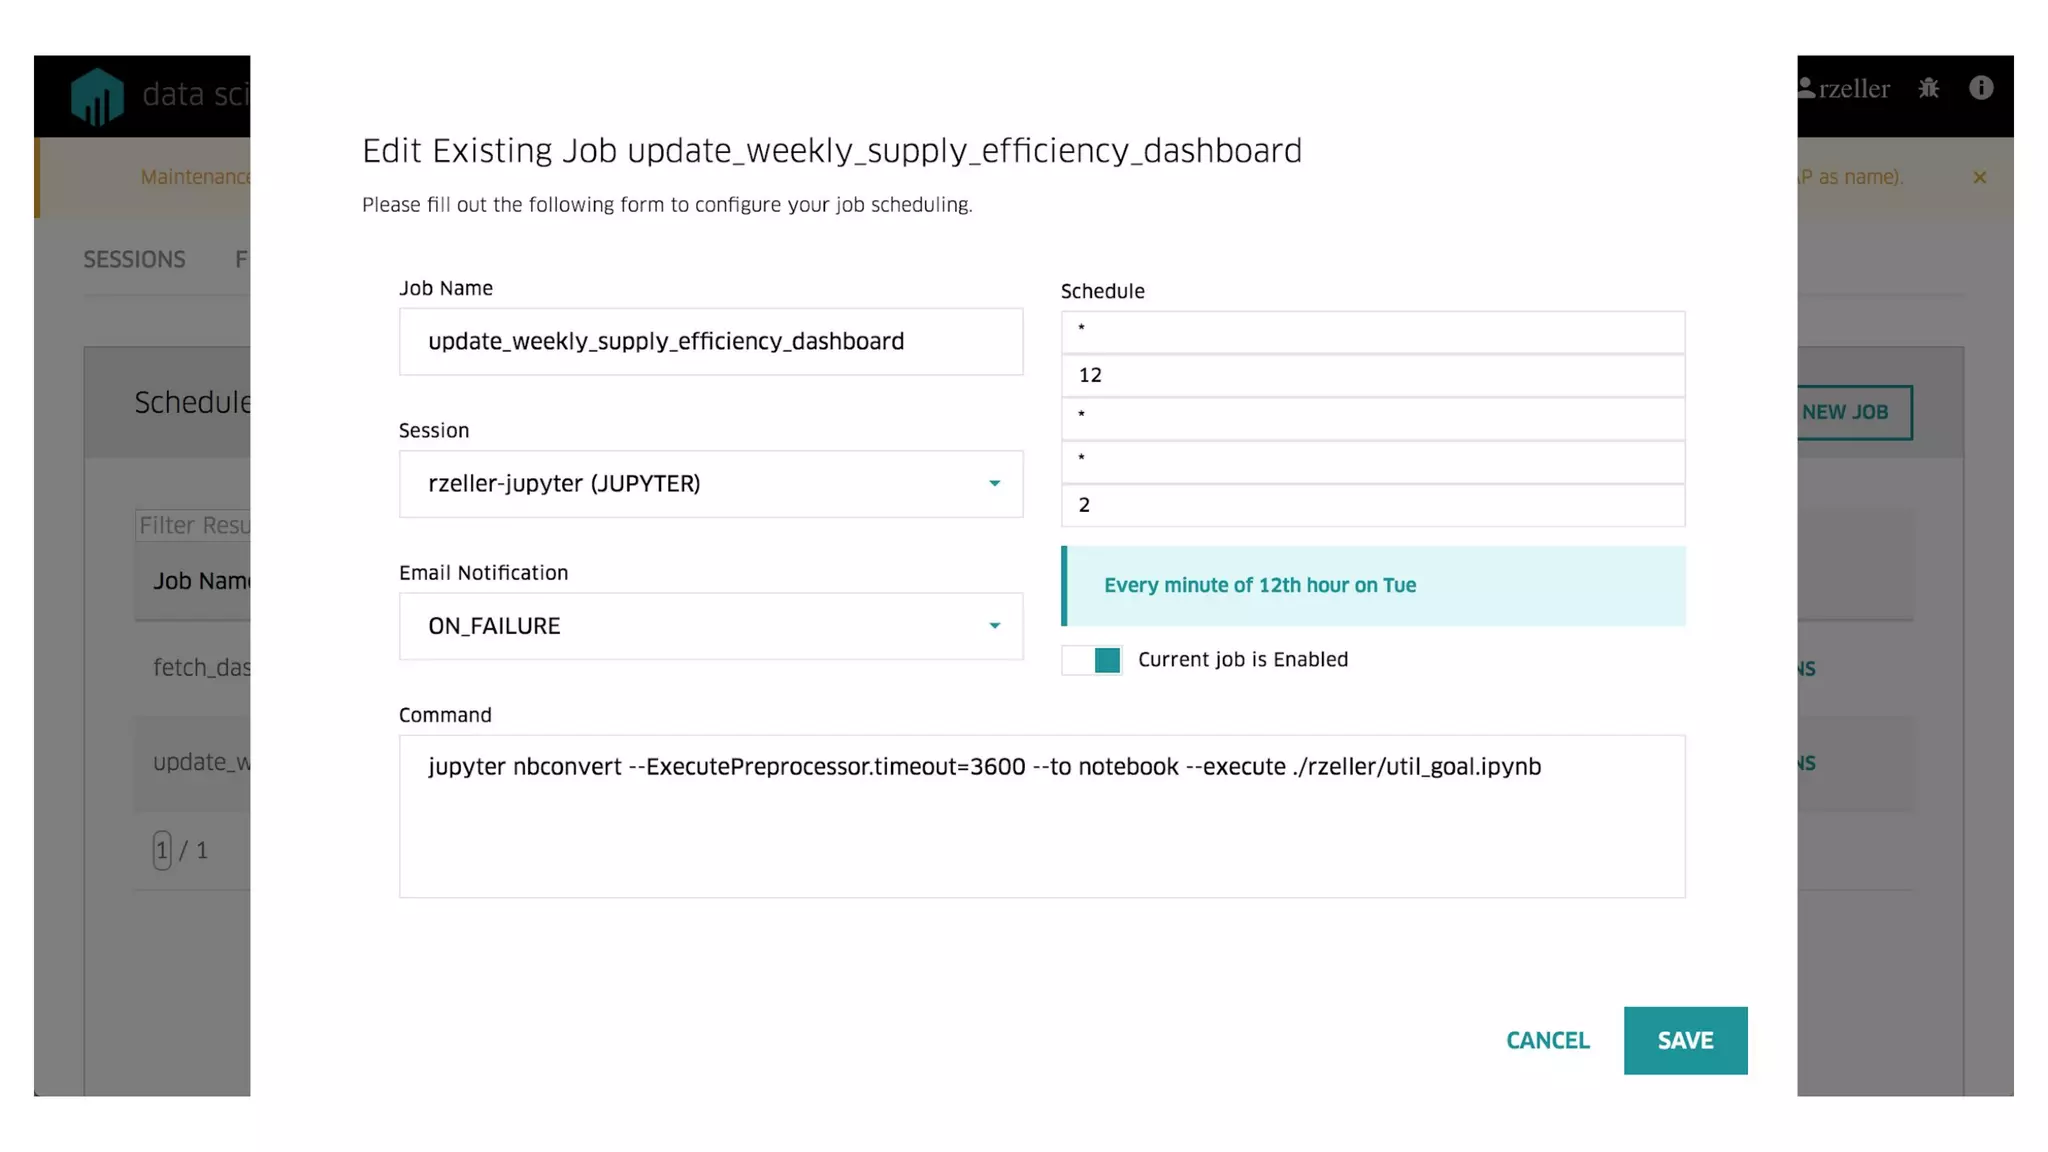Click the first schedule minute field

pyautogui.click(x=1372, y=331)
